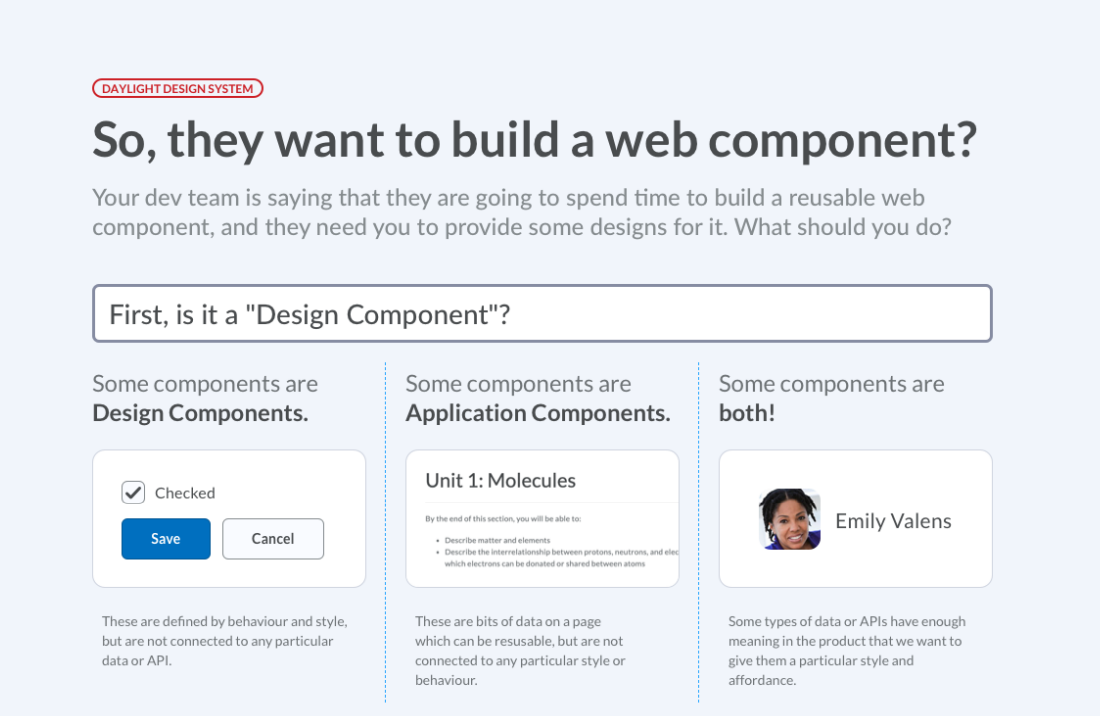1100x716 pixels.
Task: Click the Application Components column heading
Action: [x=537, y=398]
